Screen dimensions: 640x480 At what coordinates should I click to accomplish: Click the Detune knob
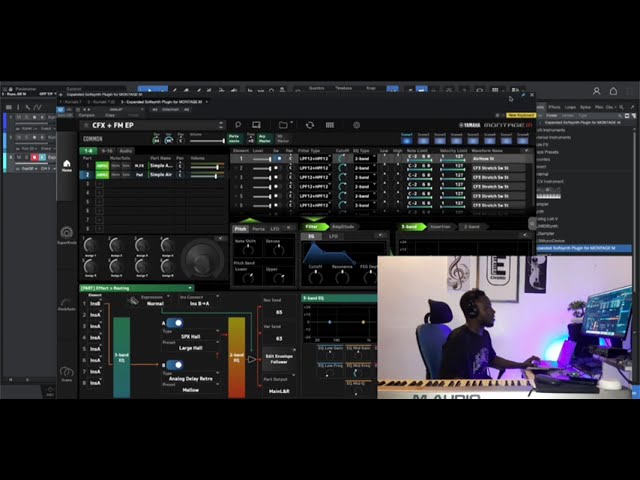pos(279,250)
